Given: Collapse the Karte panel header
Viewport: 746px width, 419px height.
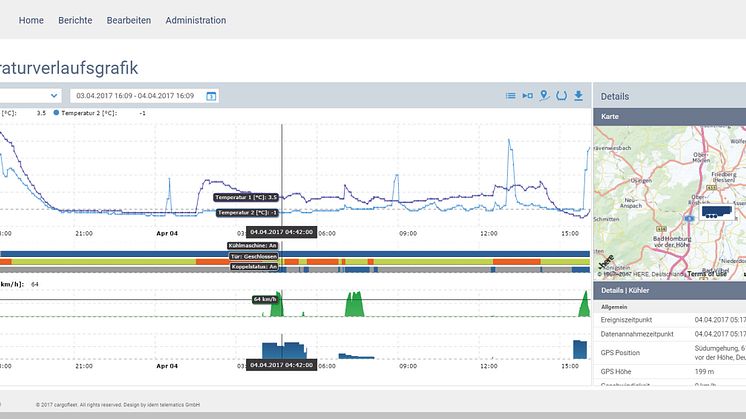Looking at the screenshot, I should tap(669, 118).
